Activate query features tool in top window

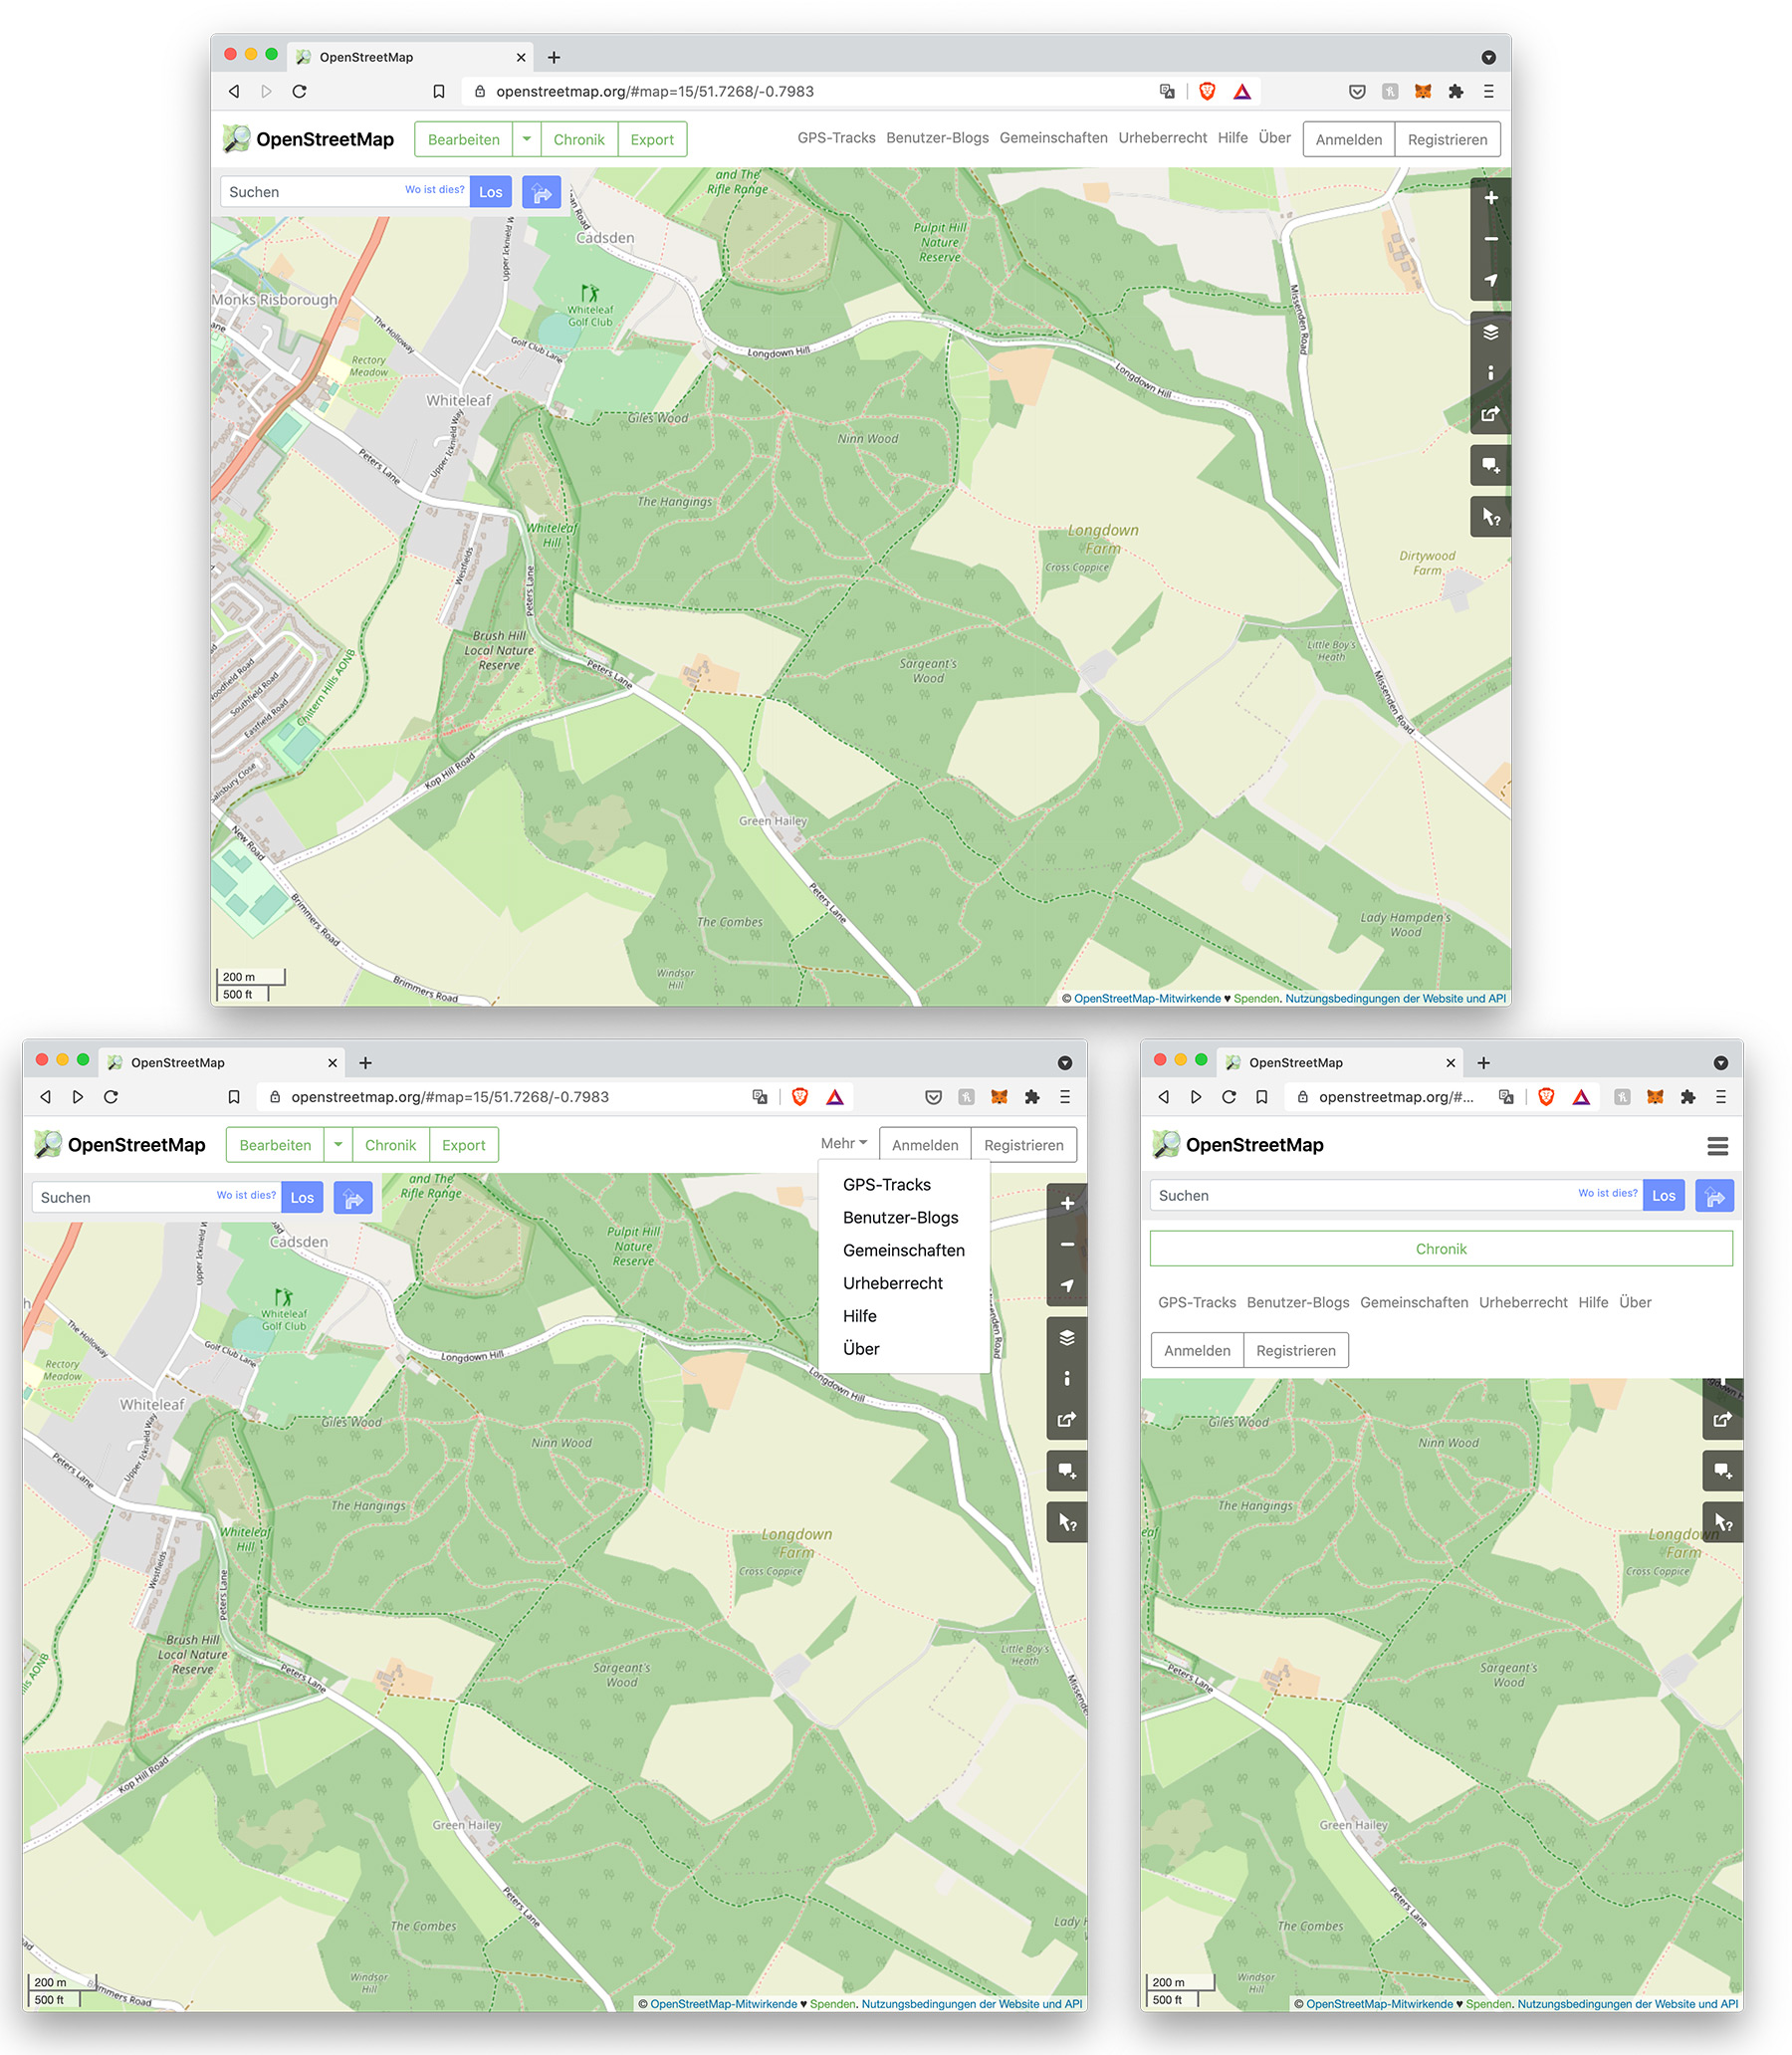point(1490,517)
